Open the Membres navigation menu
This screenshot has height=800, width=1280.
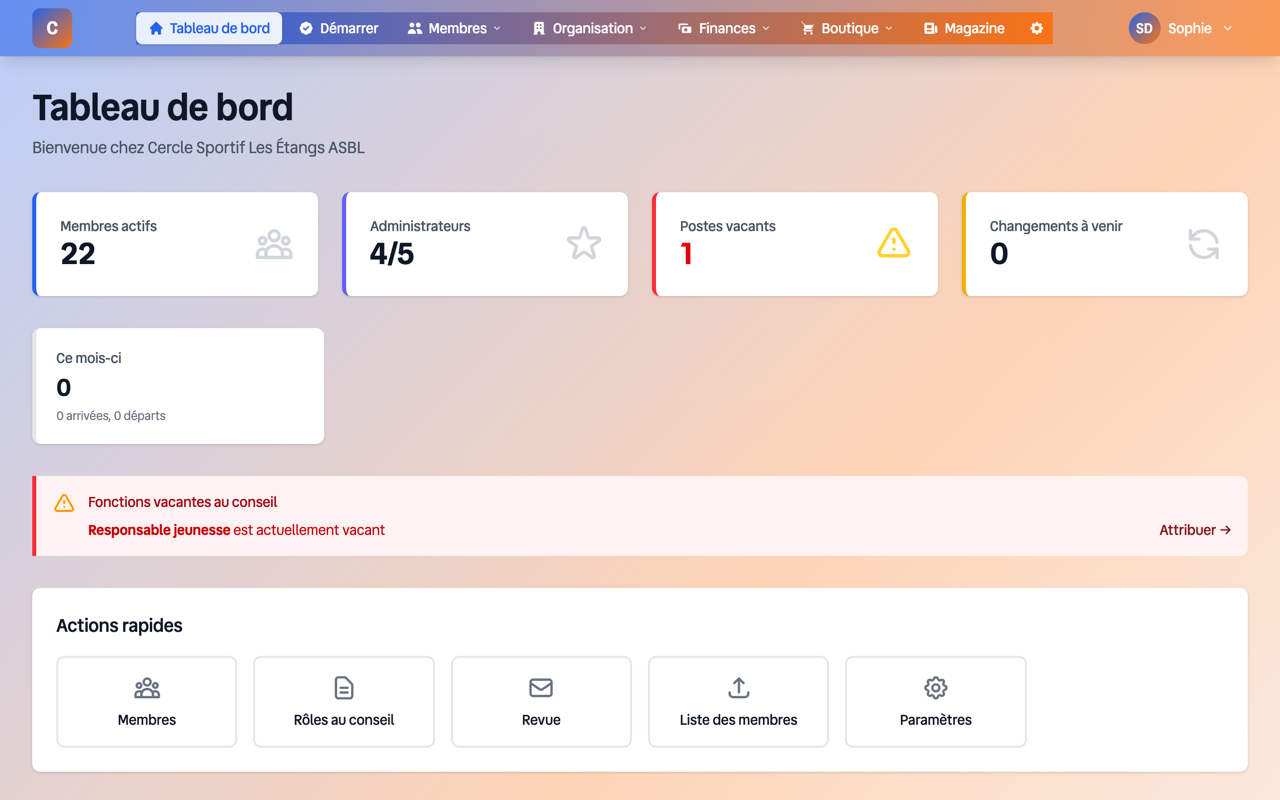[455, 28]
